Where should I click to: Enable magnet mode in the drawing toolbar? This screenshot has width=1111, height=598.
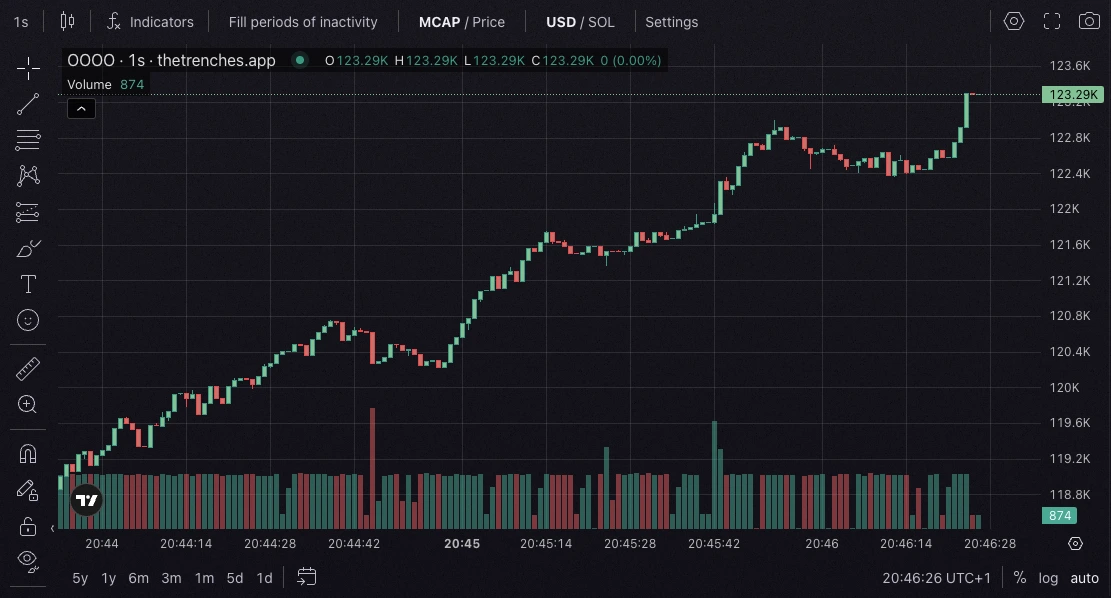[x=27, y=453]
